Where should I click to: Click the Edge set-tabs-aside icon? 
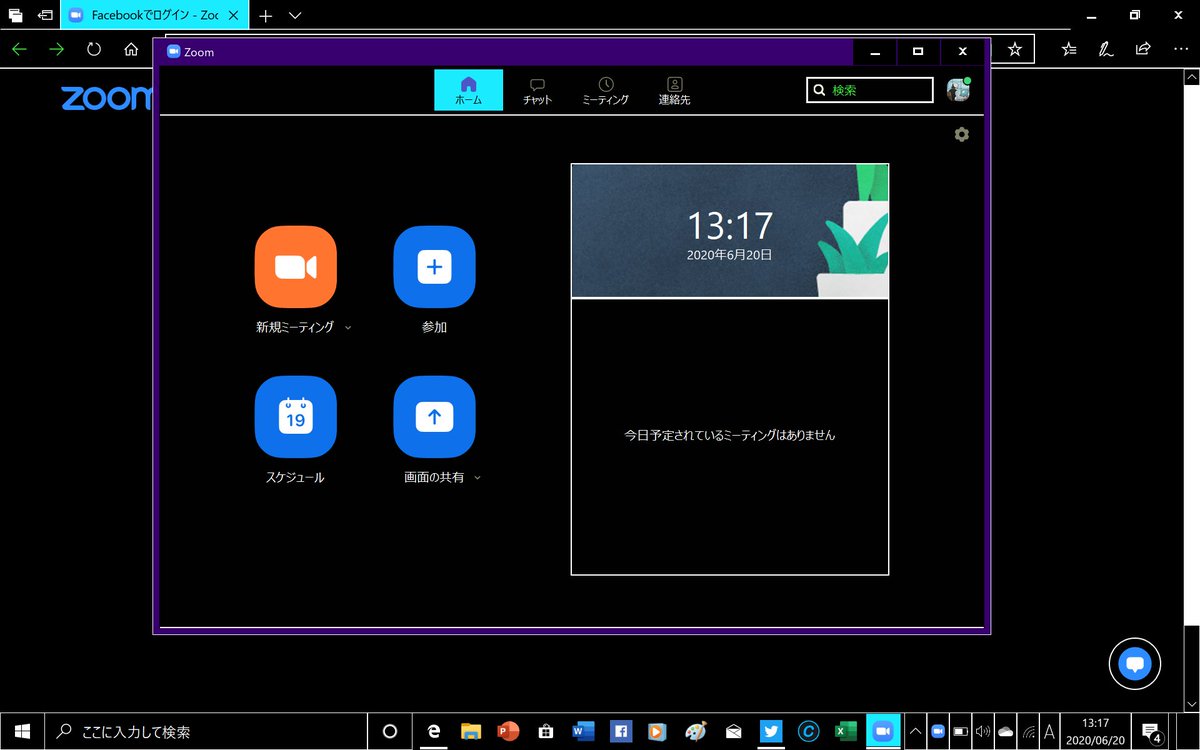pyautogui.click(x=46, y=16)
